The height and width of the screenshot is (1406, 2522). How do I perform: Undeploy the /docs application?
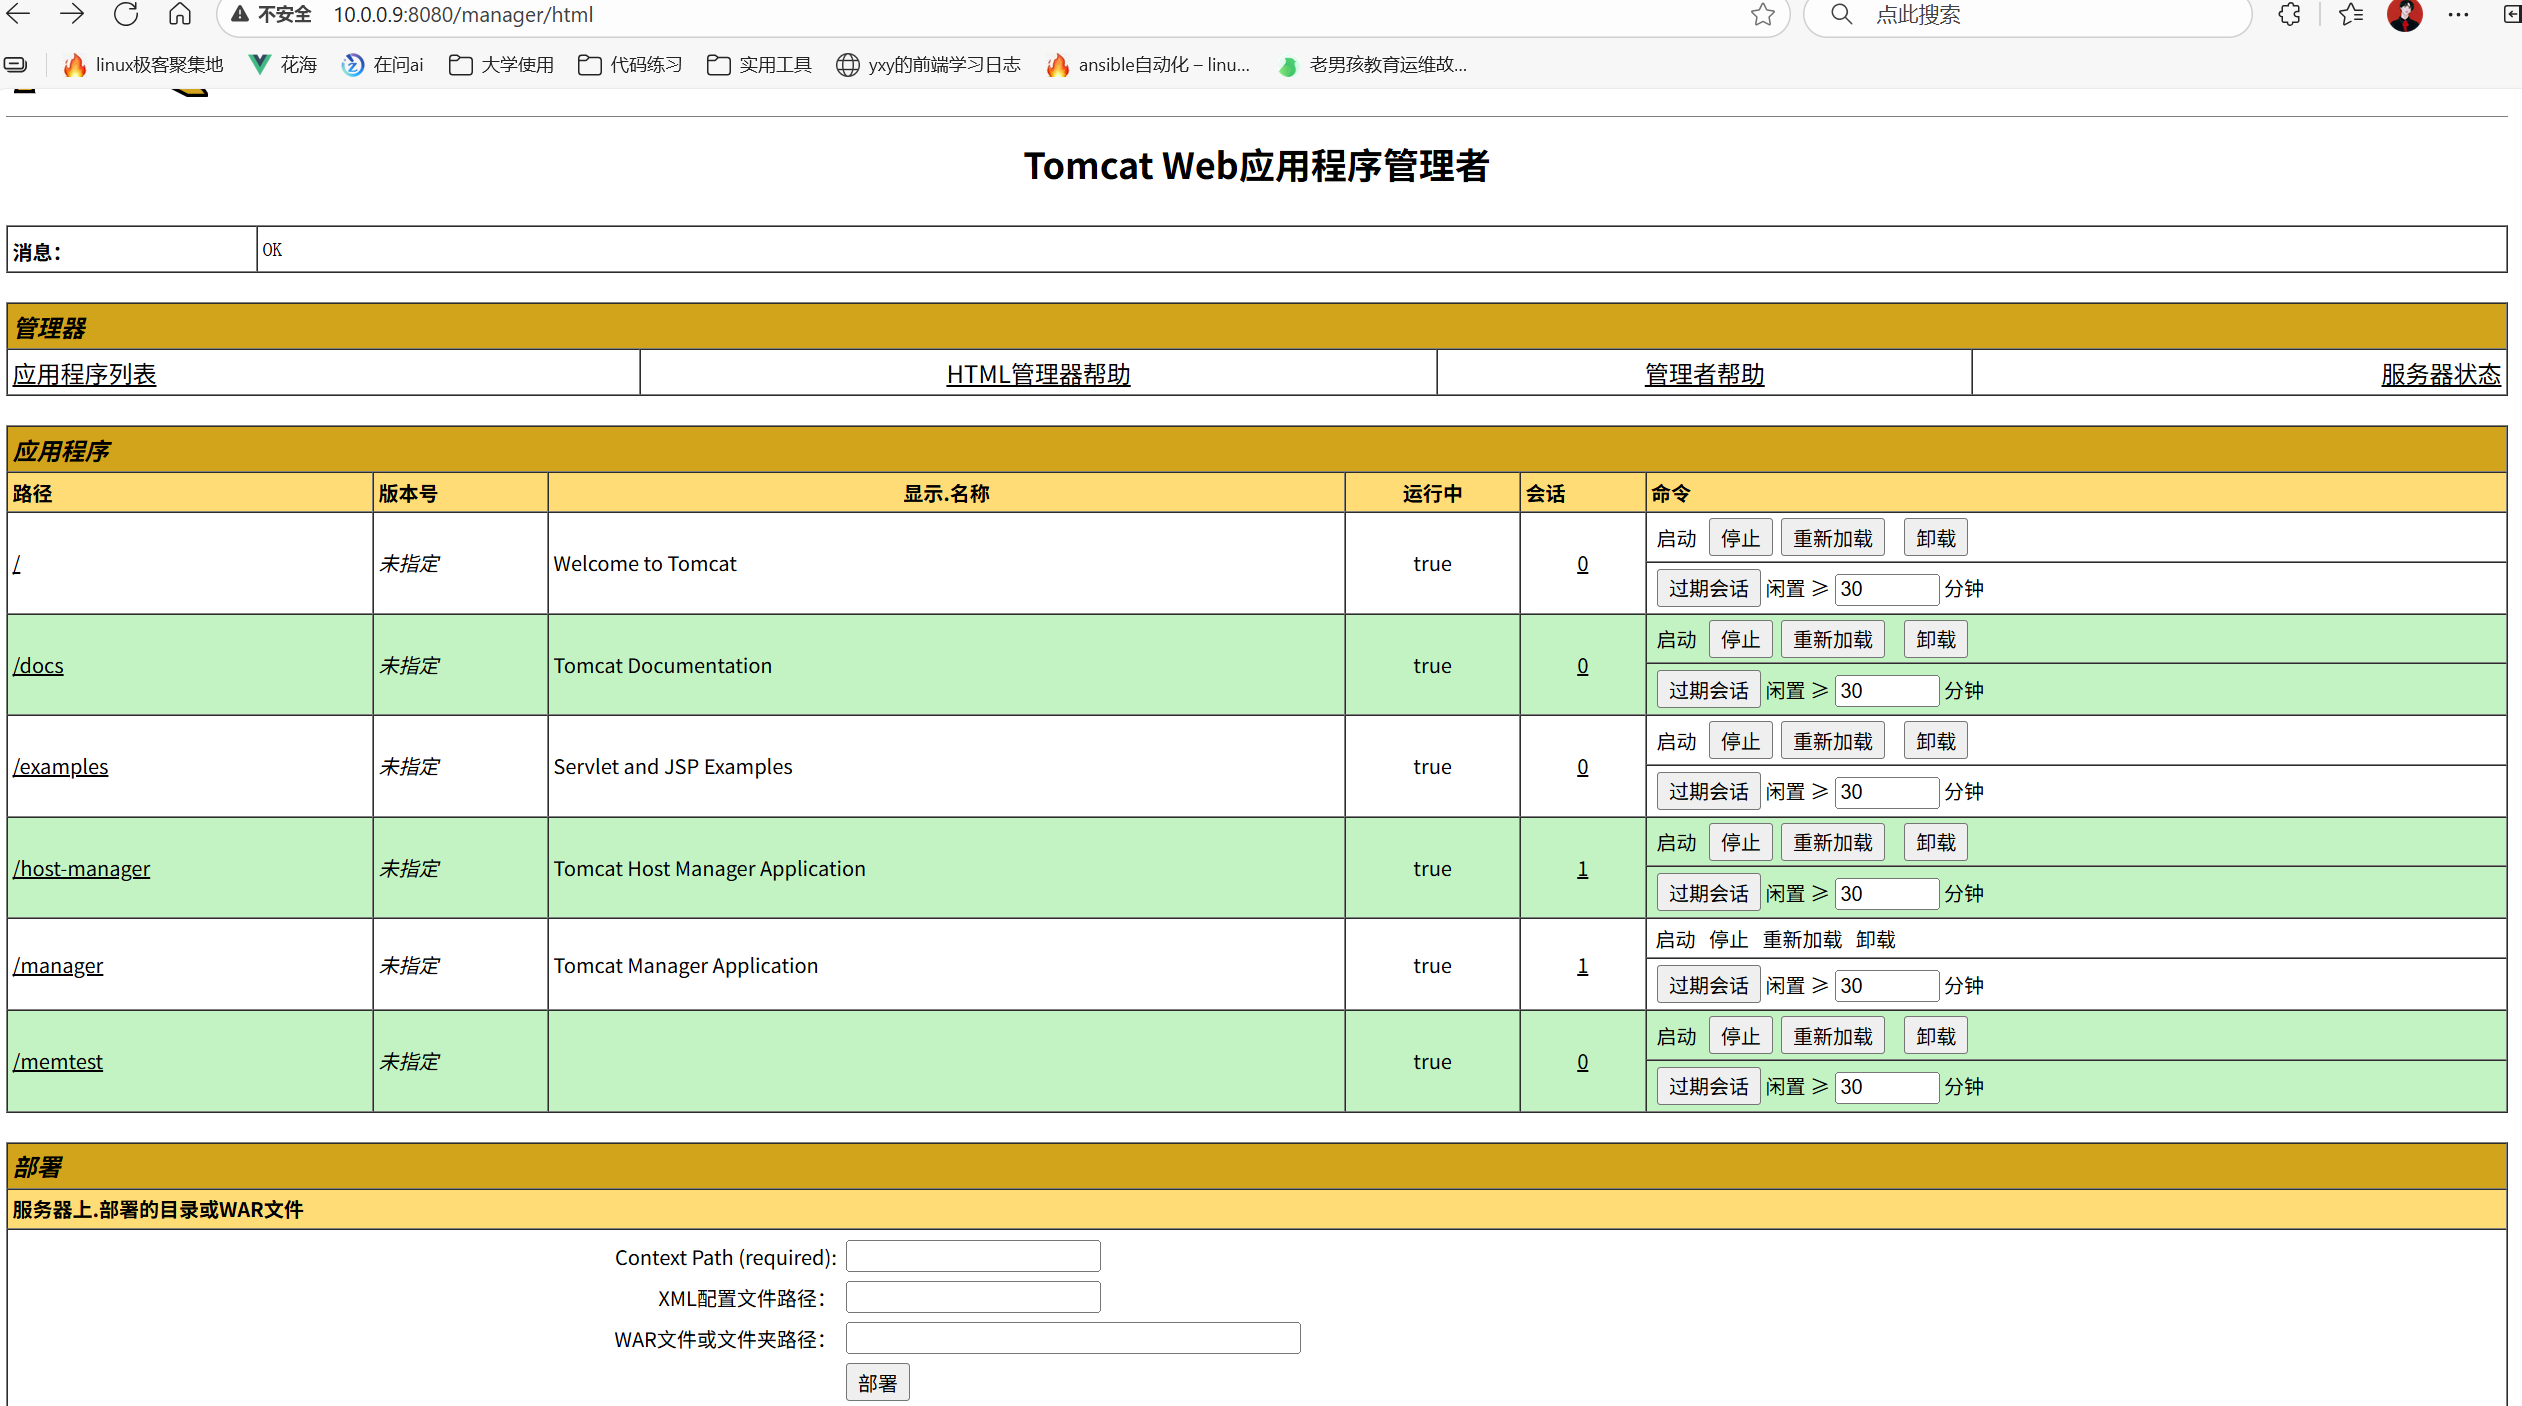coord(1936,639)
